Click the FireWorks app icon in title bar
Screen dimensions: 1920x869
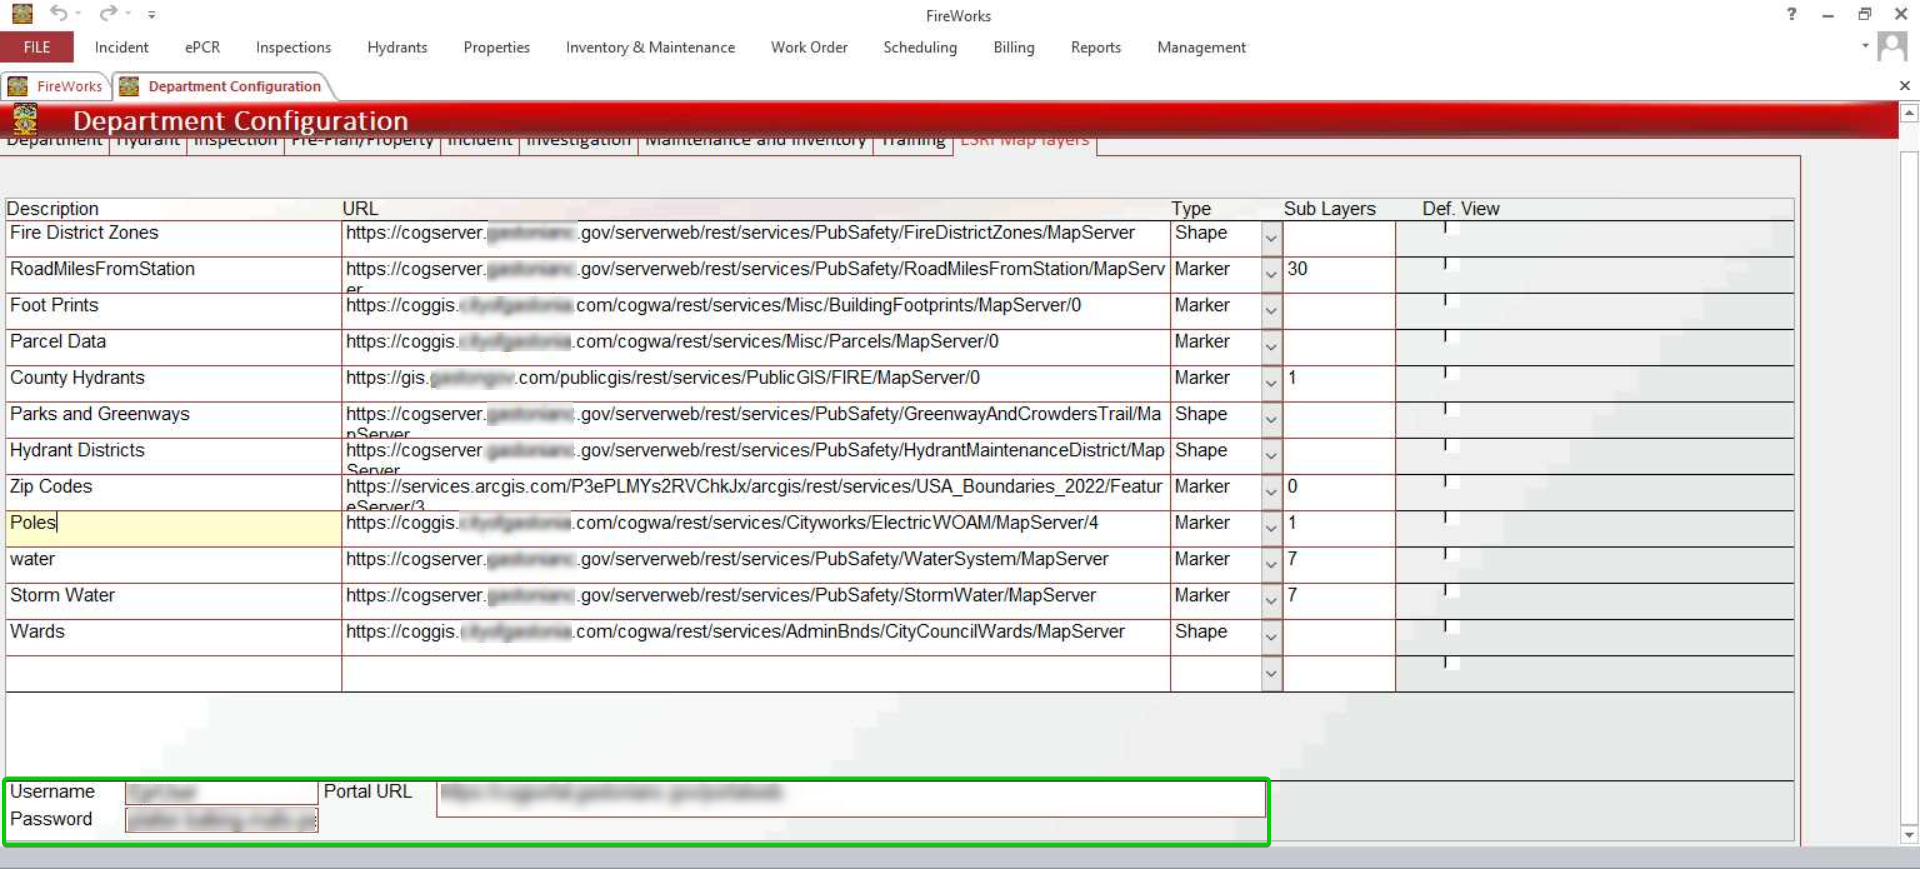tap(21, 14)
